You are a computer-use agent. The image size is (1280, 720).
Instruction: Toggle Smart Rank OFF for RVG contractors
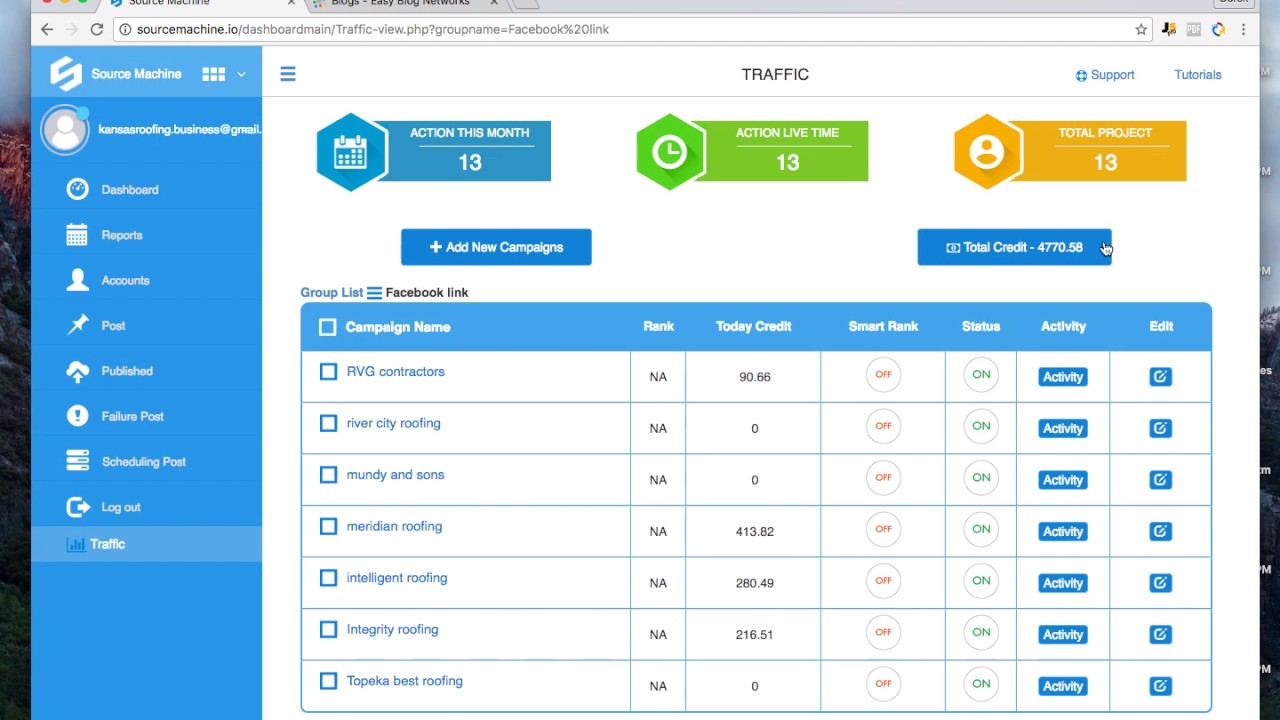(x=883, y=375)
